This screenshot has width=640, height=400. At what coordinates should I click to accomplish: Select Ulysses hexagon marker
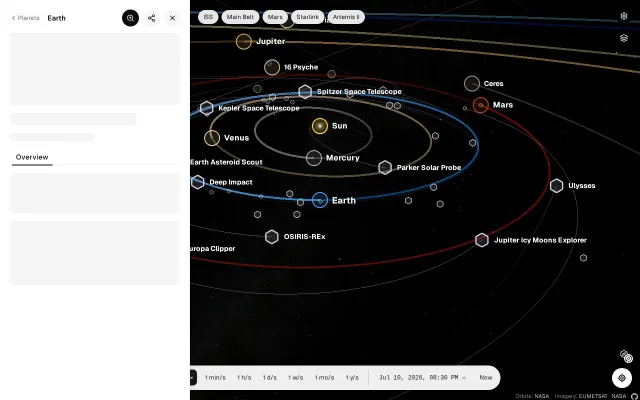pos(556,186)
